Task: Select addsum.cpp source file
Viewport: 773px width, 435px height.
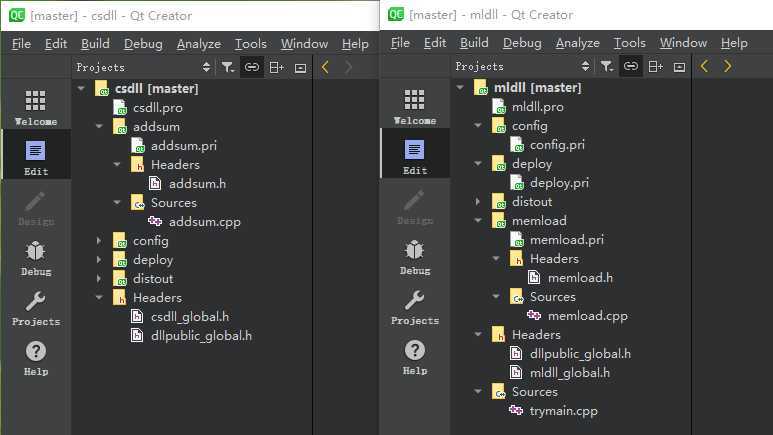Action: click(205, 222)
